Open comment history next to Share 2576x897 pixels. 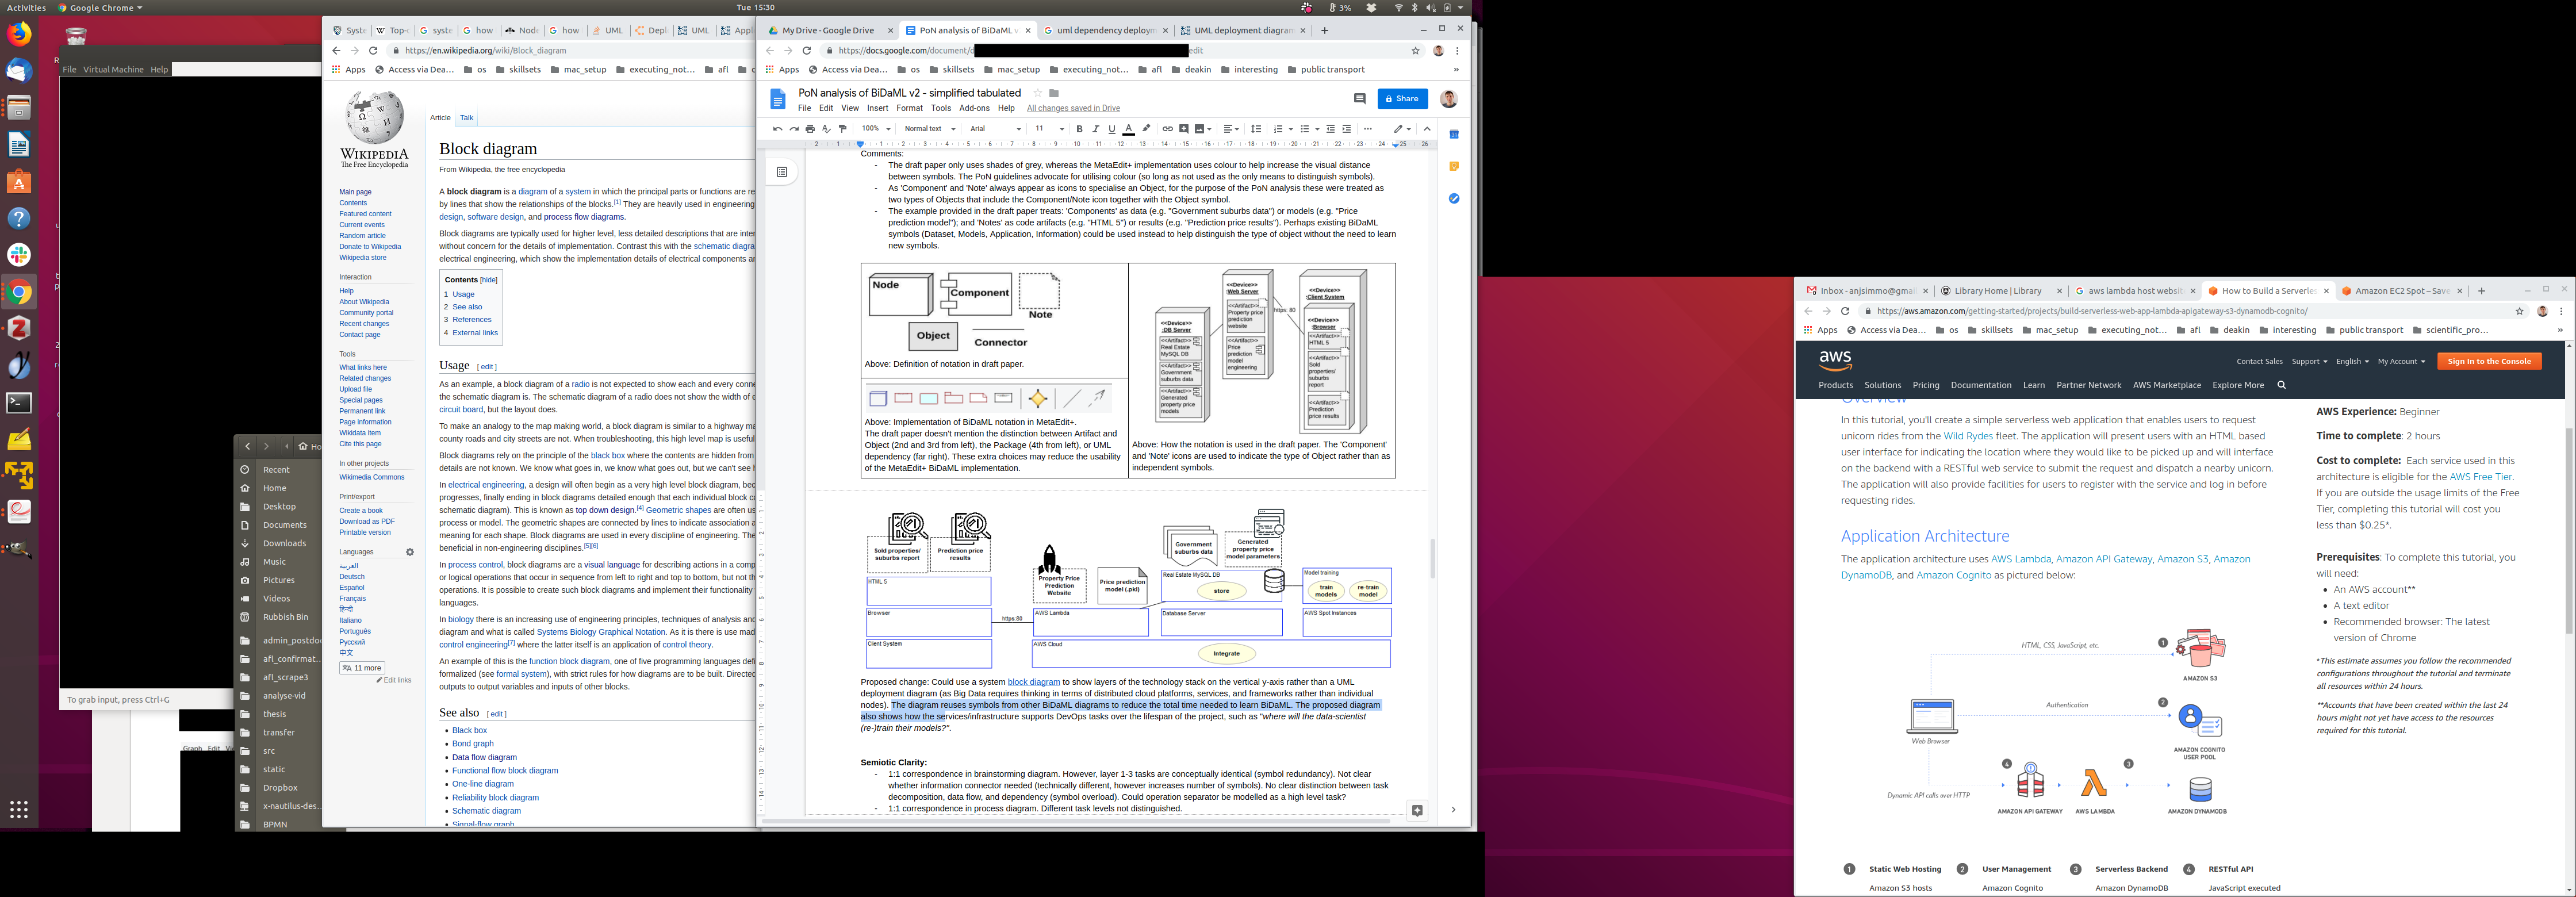pos(1359,98)
